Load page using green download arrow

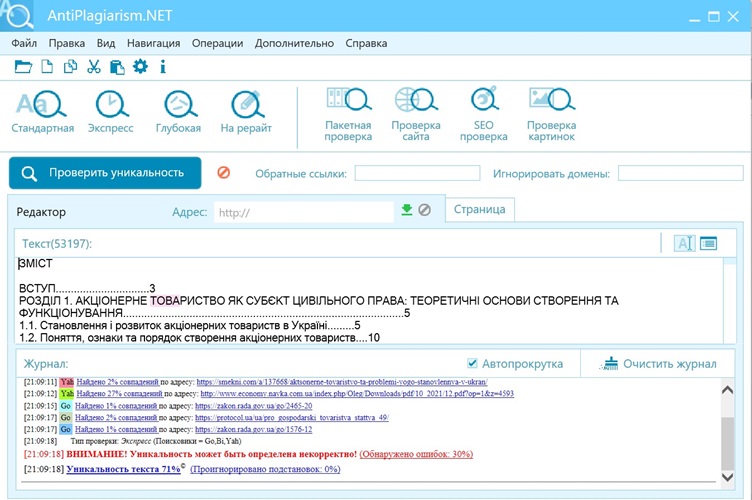(x=407, y=210)
